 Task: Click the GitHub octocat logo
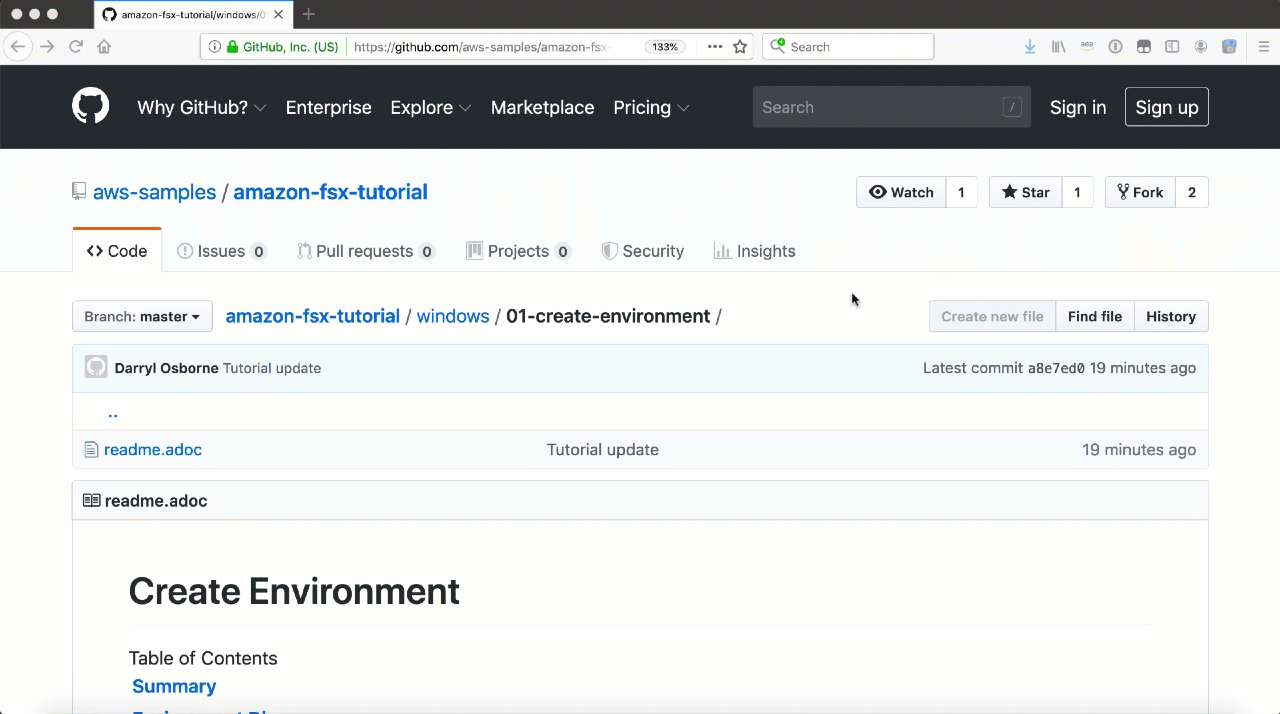pos(91,106)
